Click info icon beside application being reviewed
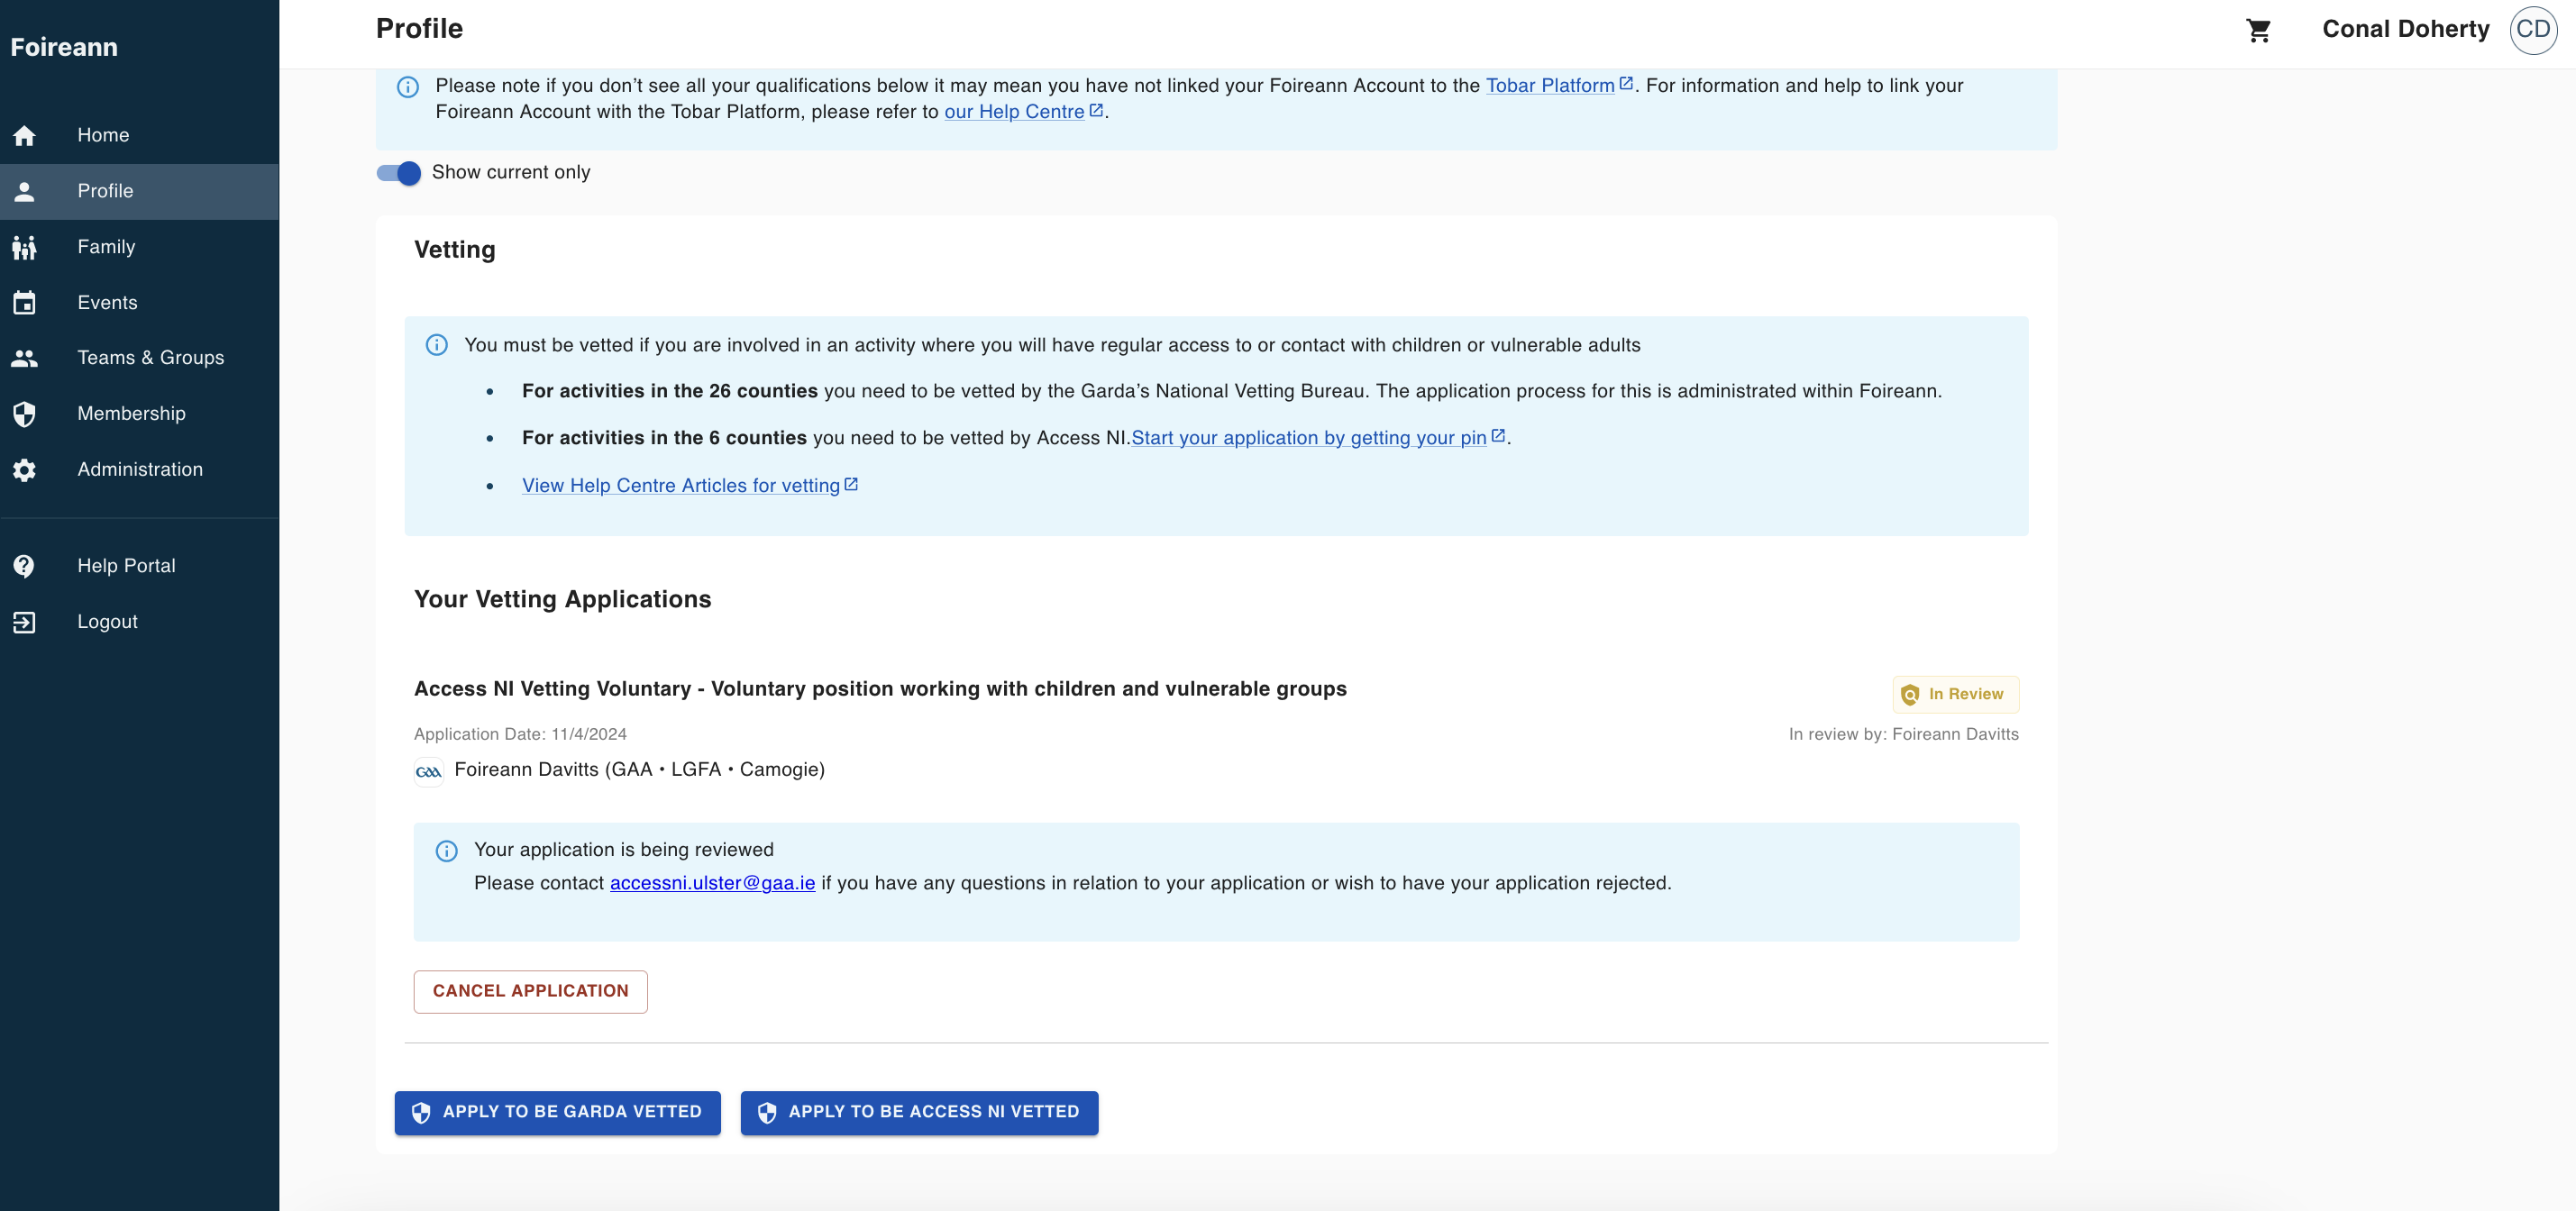 pyautogui.click(x=447, y=851)
